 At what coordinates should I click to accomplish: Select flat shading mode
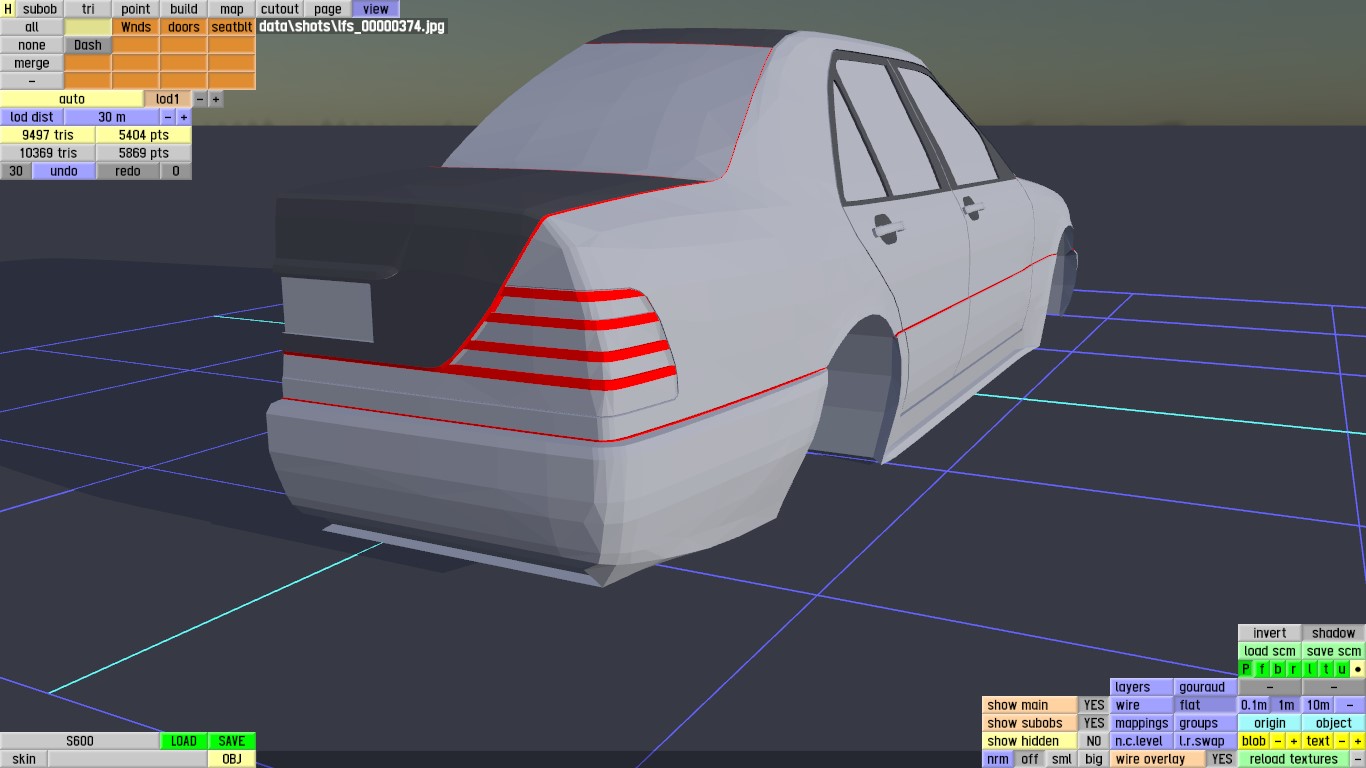coord(1206,705)
